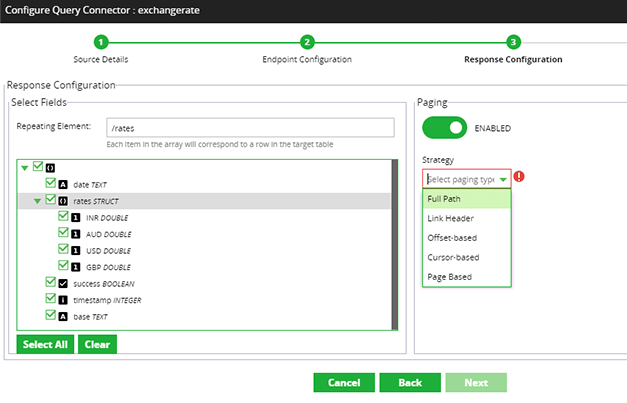This screenshot has width=627, height=403.
Task: Uncheck the AUD DOUBLE checkbox
Action: (x=63, y=232)
